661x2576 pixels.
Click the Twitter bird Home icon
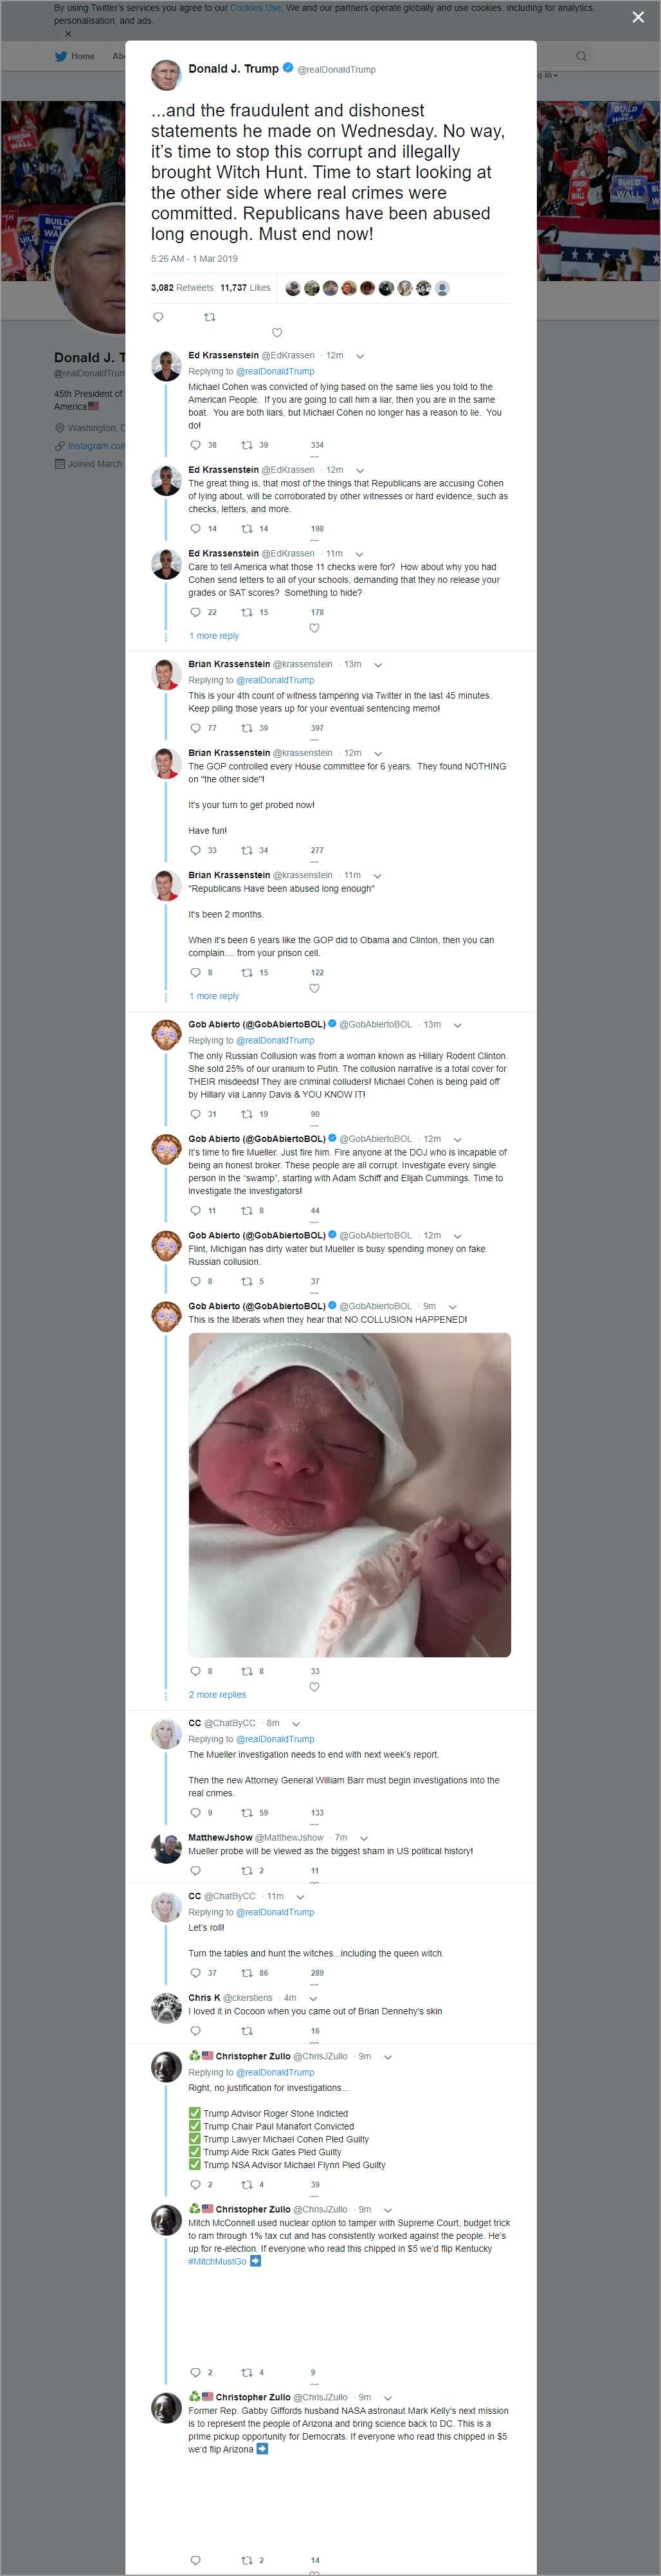click(x=61, y=56)
